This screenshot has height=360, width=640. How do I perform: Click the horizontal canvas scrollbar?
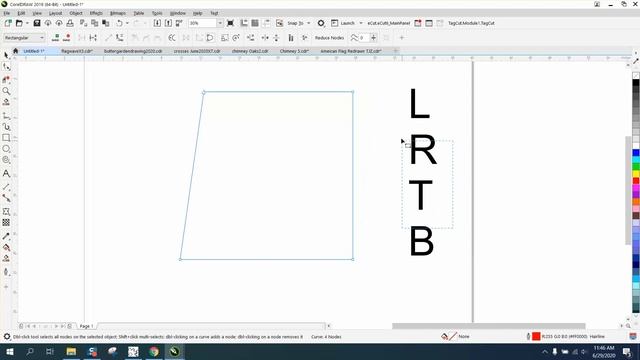pos(489,326)
